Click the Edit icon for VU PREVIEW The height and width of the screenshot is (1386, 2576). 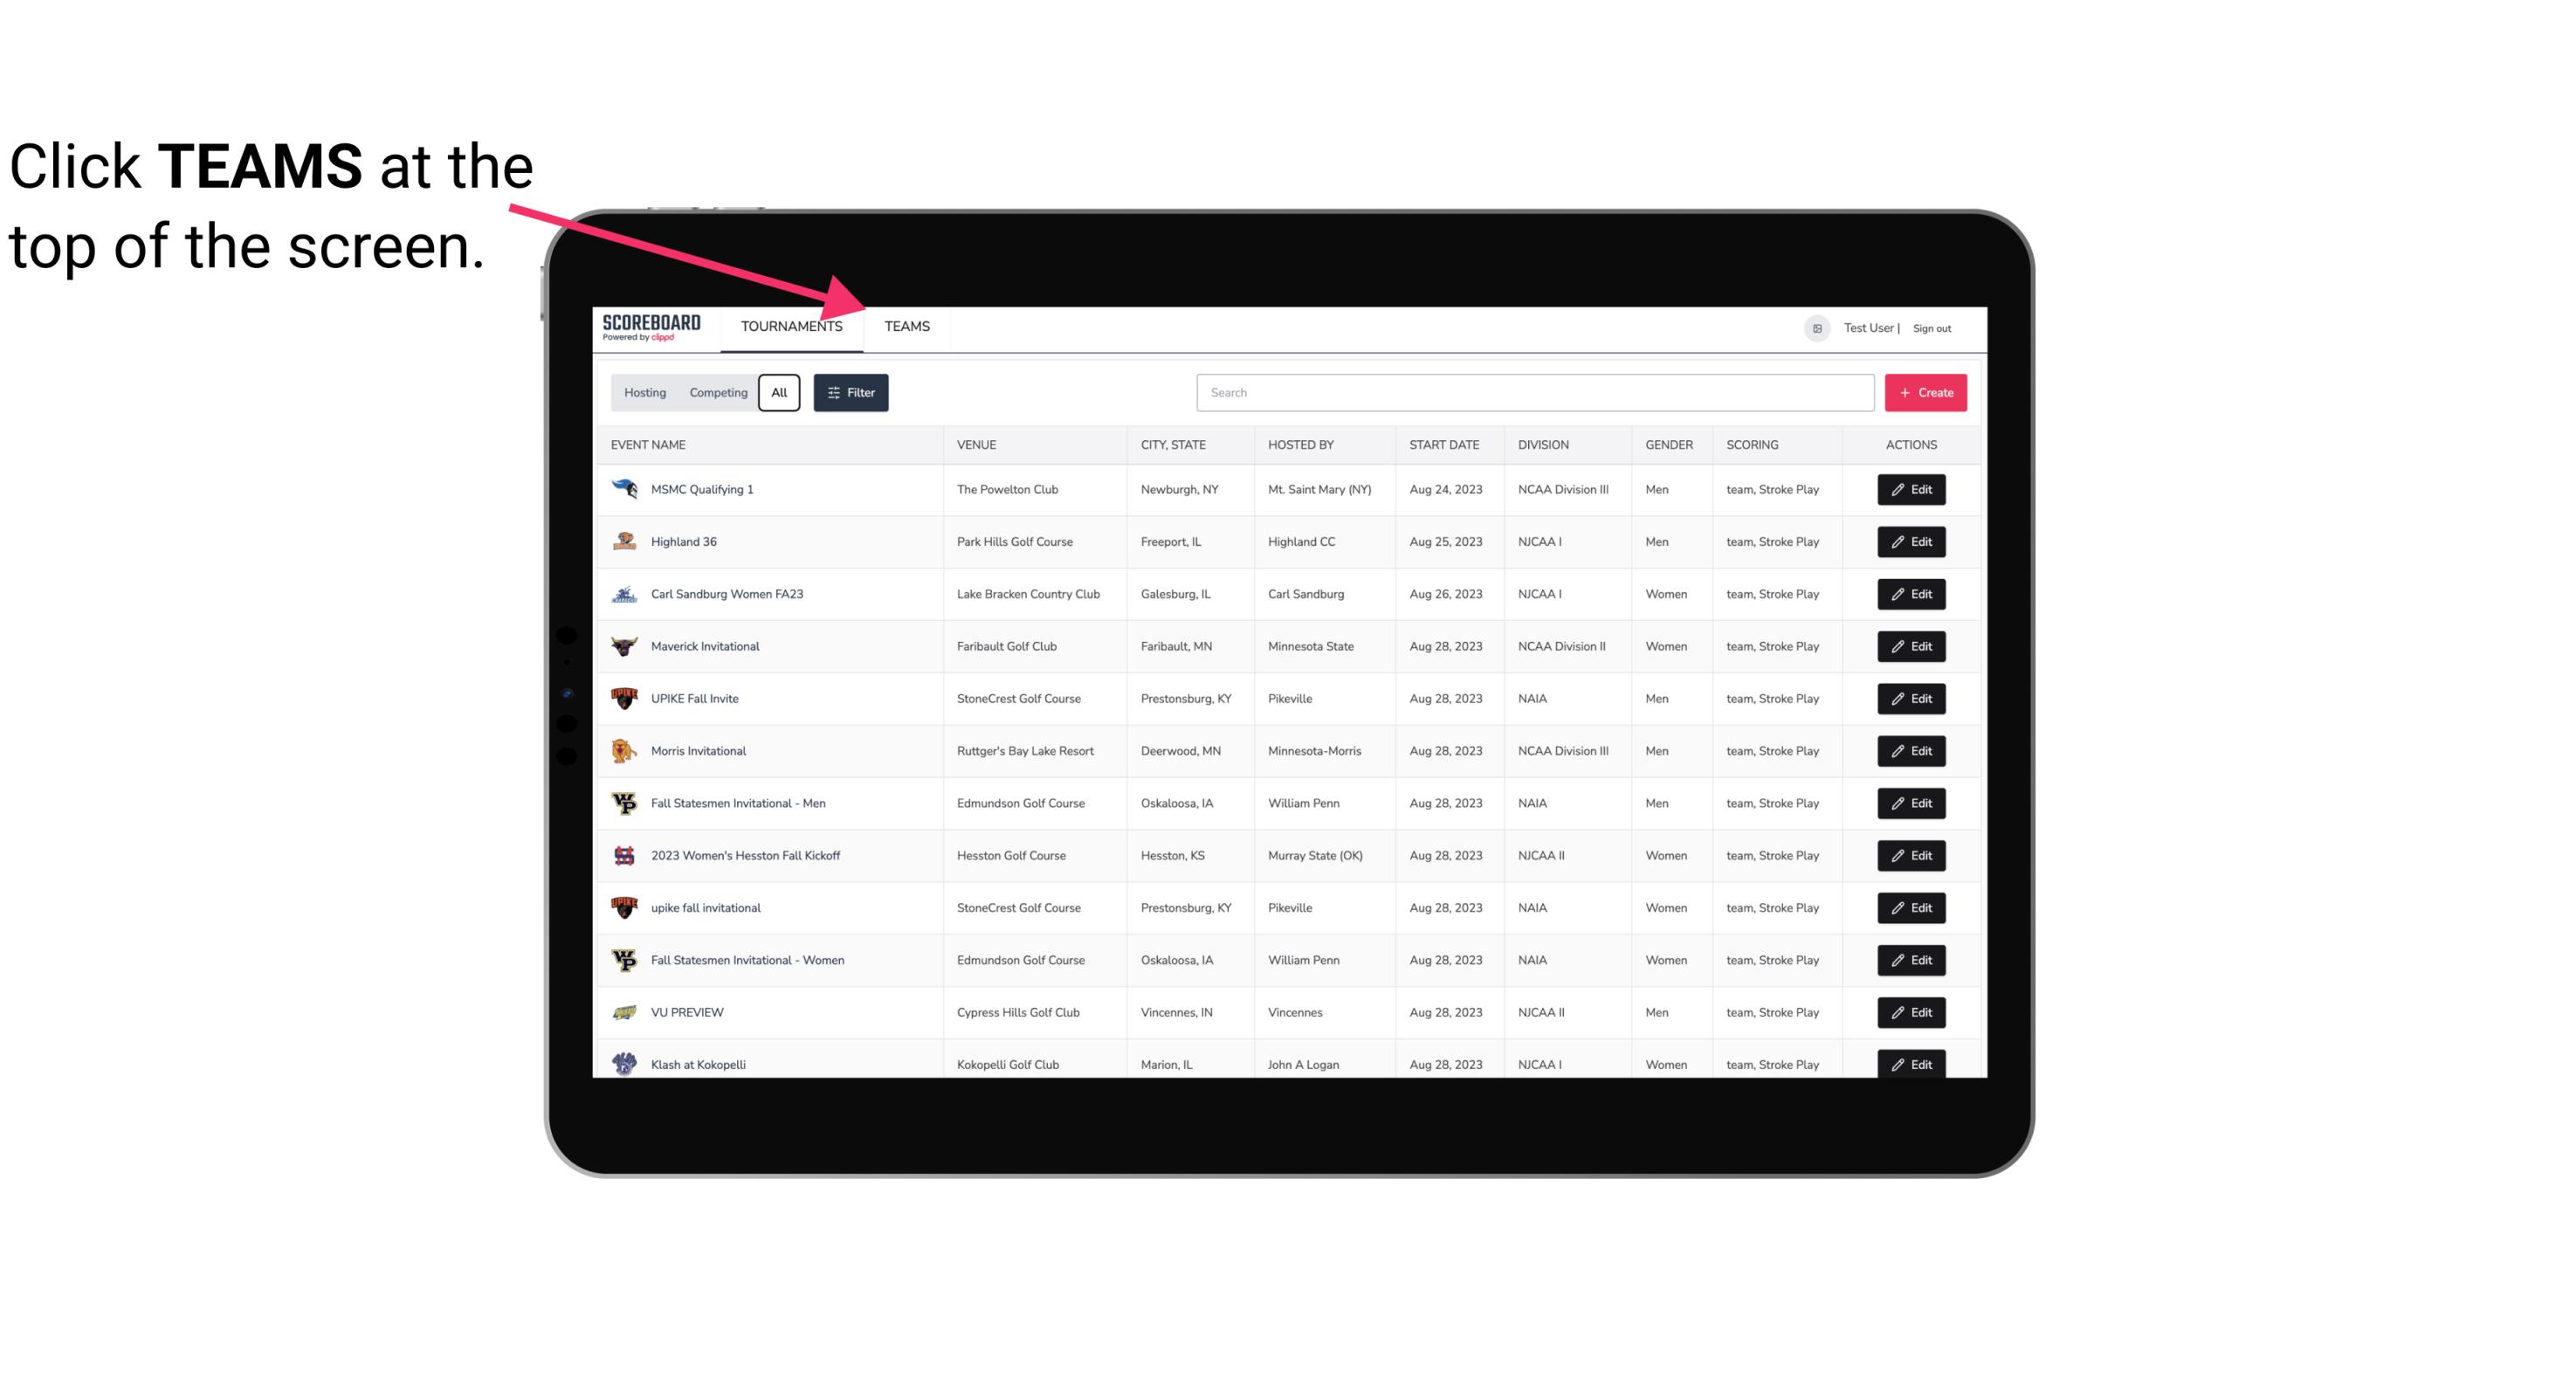coord(1912,1010)
